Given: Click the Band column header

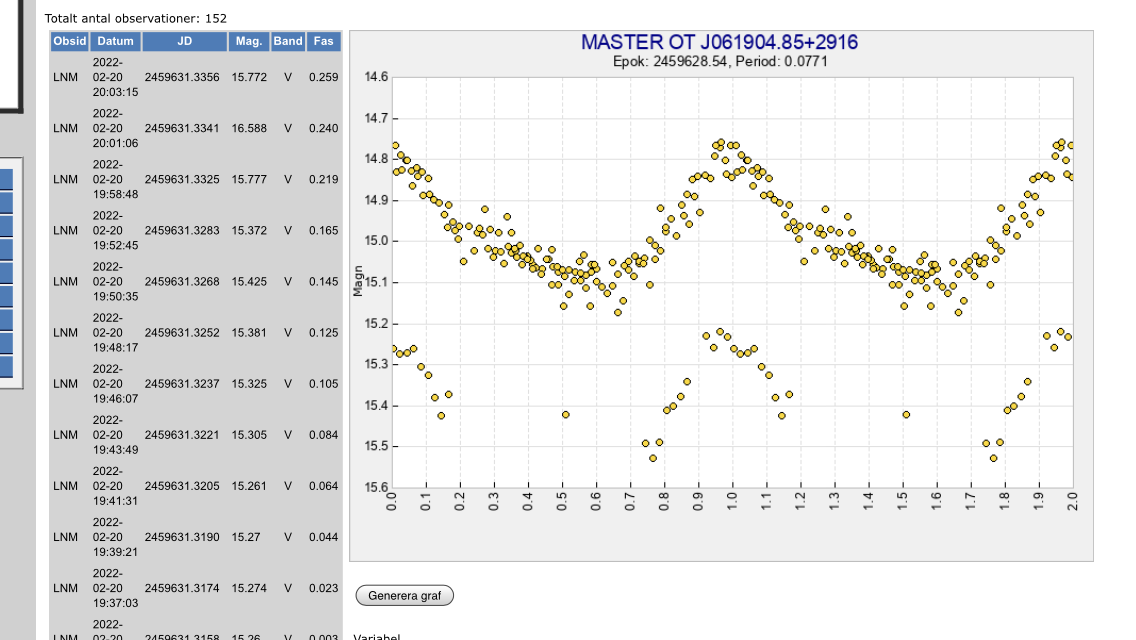Looking at the screenshot, I should coord(288,41).
